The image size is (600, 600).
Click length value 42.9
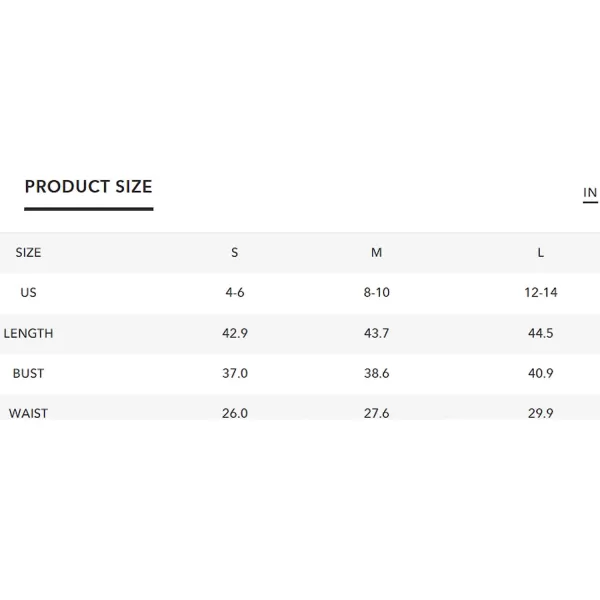pyautogui.click(x=235, y=333)
